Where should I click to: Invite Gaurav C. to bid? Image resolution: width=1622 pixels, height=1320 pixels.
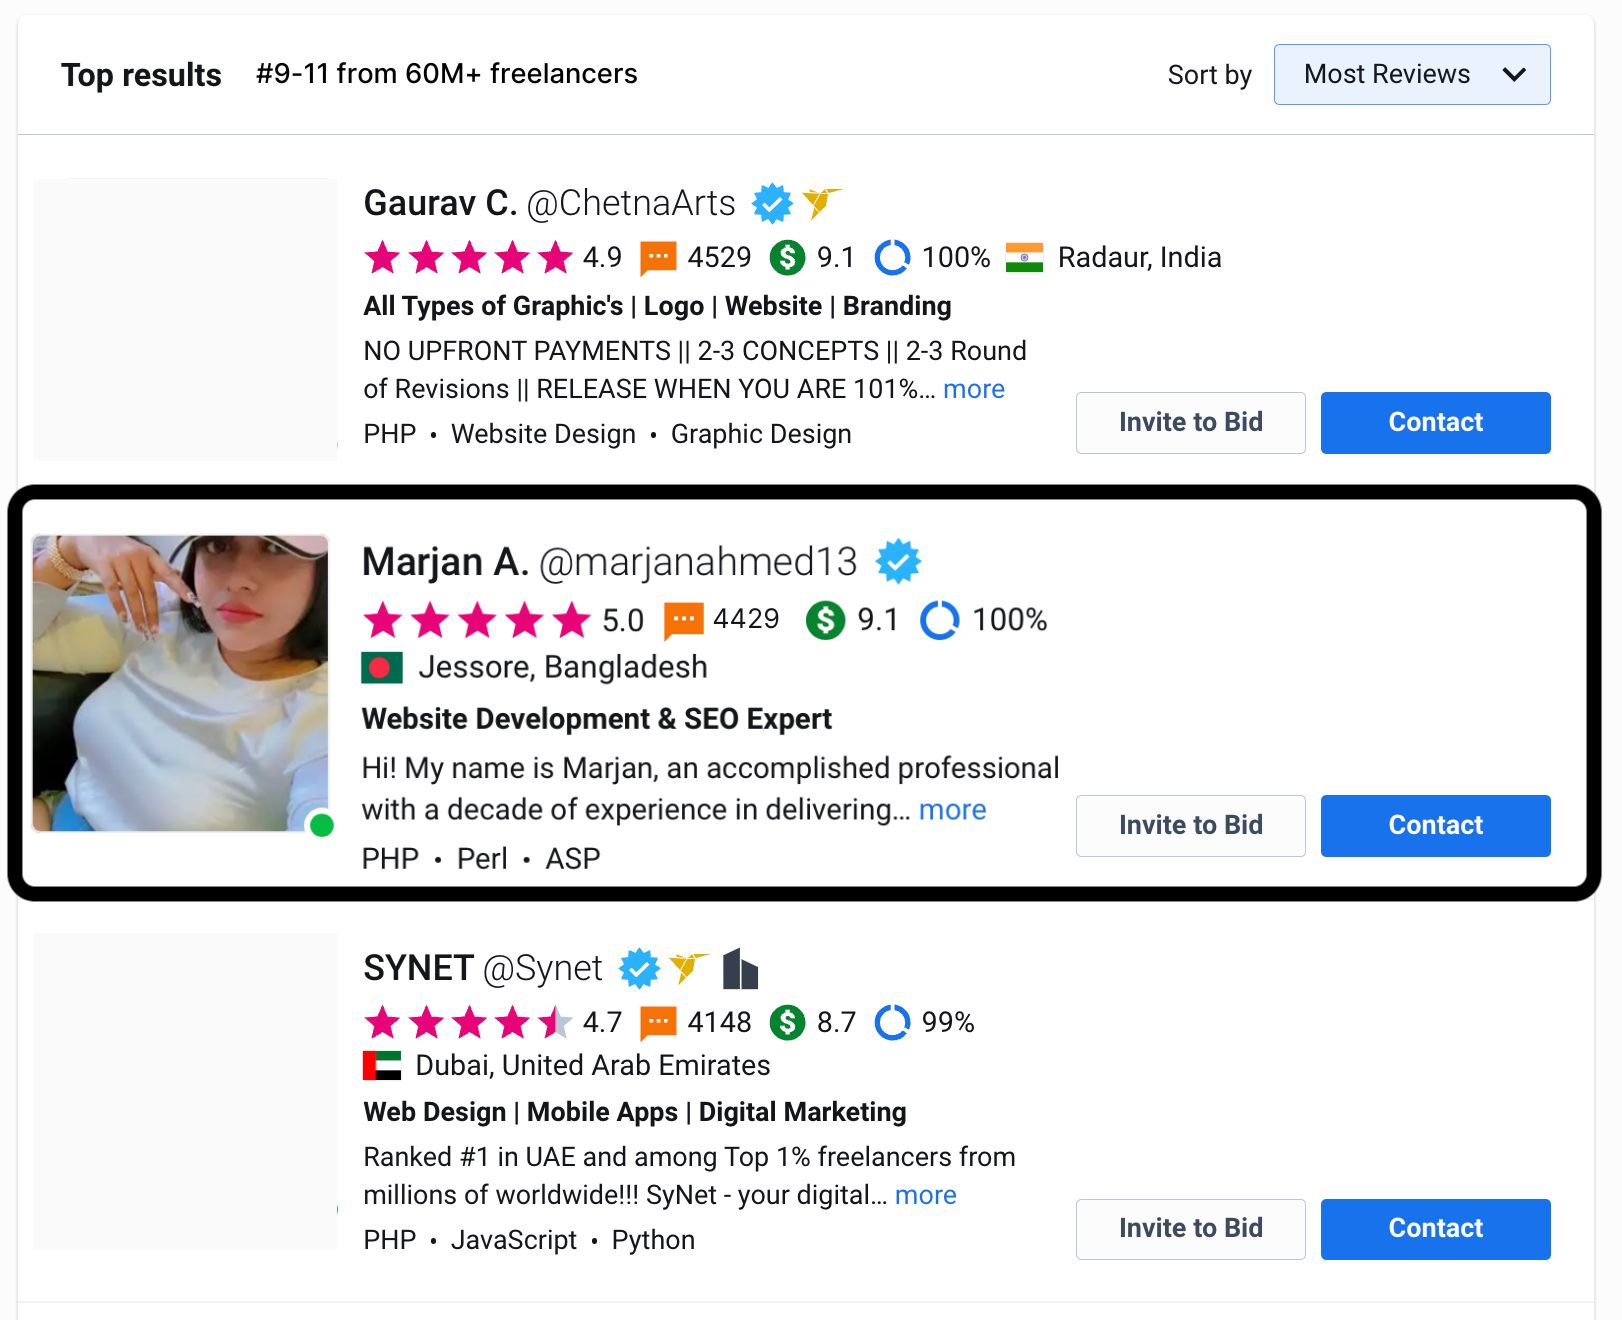point(1190,422)
